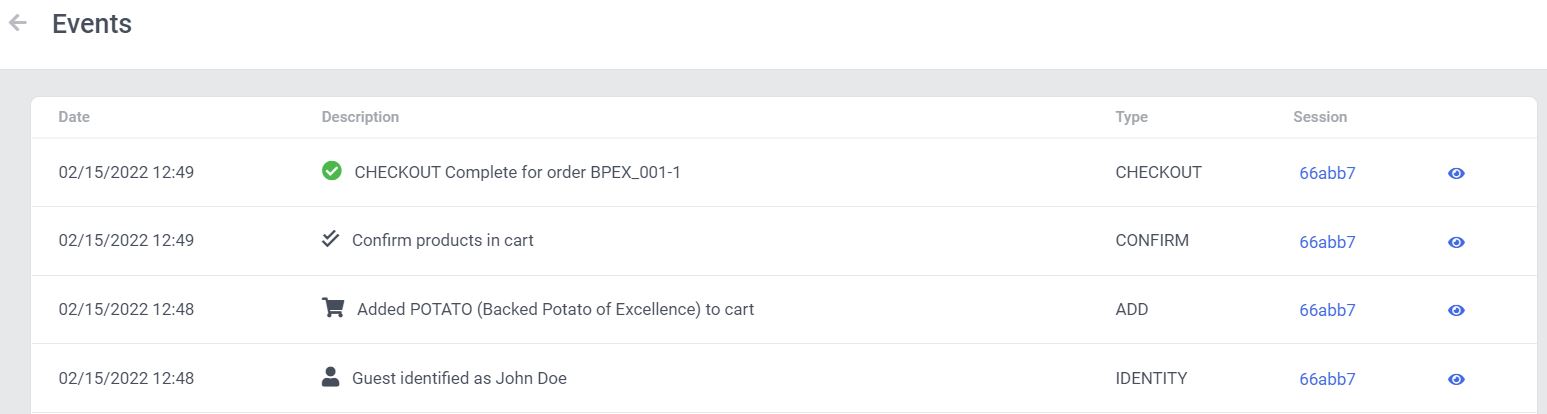
Task: Open session link for IDENTITY event
Action: [1327, 379]
